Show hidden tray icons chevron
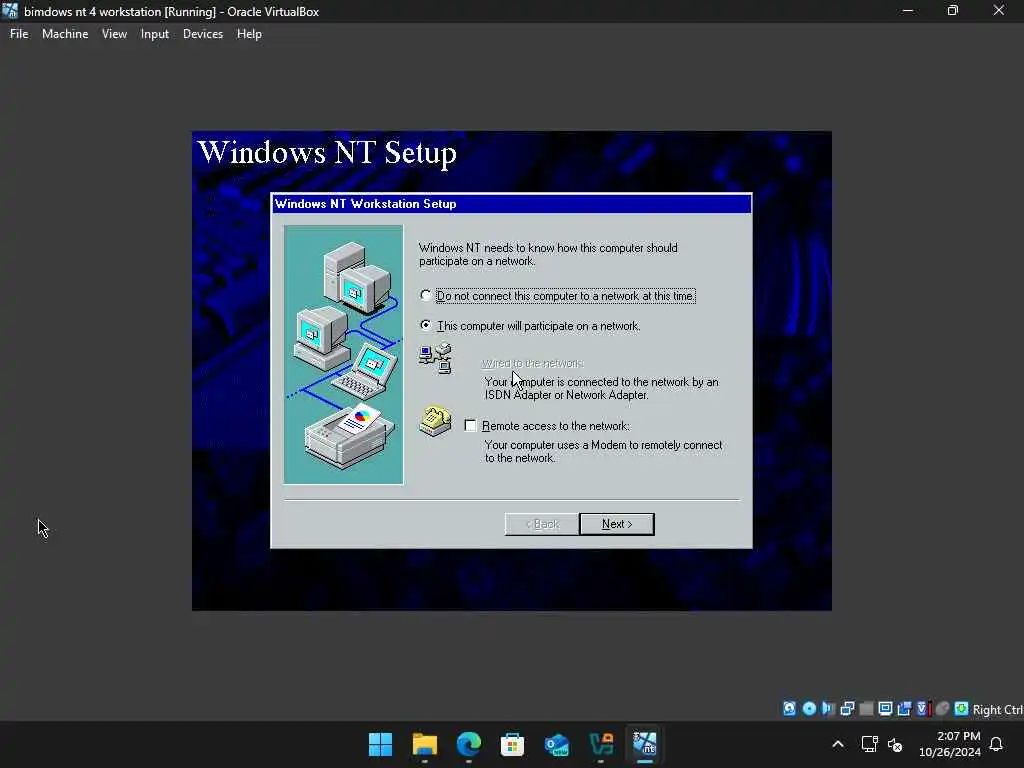This screenshot has width=1024, height=768. tap(838, 744)
